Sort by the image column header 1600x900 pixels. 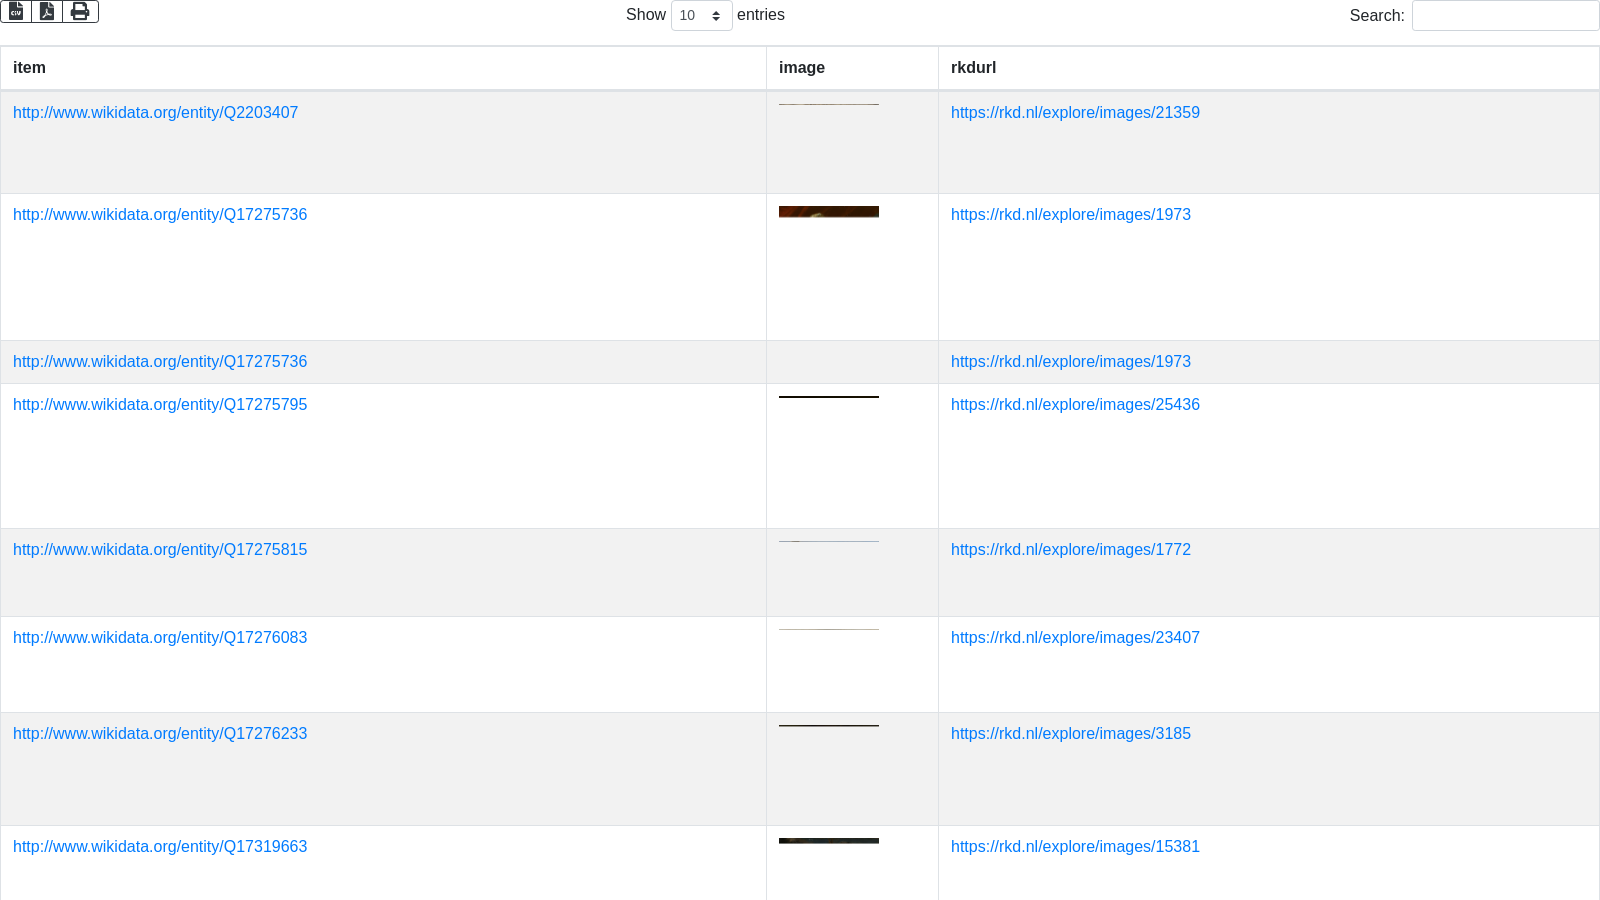click(802, 68)
